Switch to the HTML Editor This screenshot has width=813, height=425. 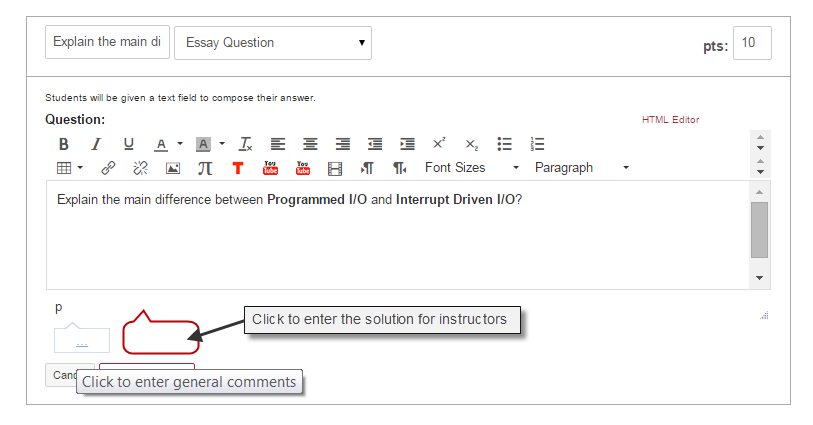(x=670, y=120)
